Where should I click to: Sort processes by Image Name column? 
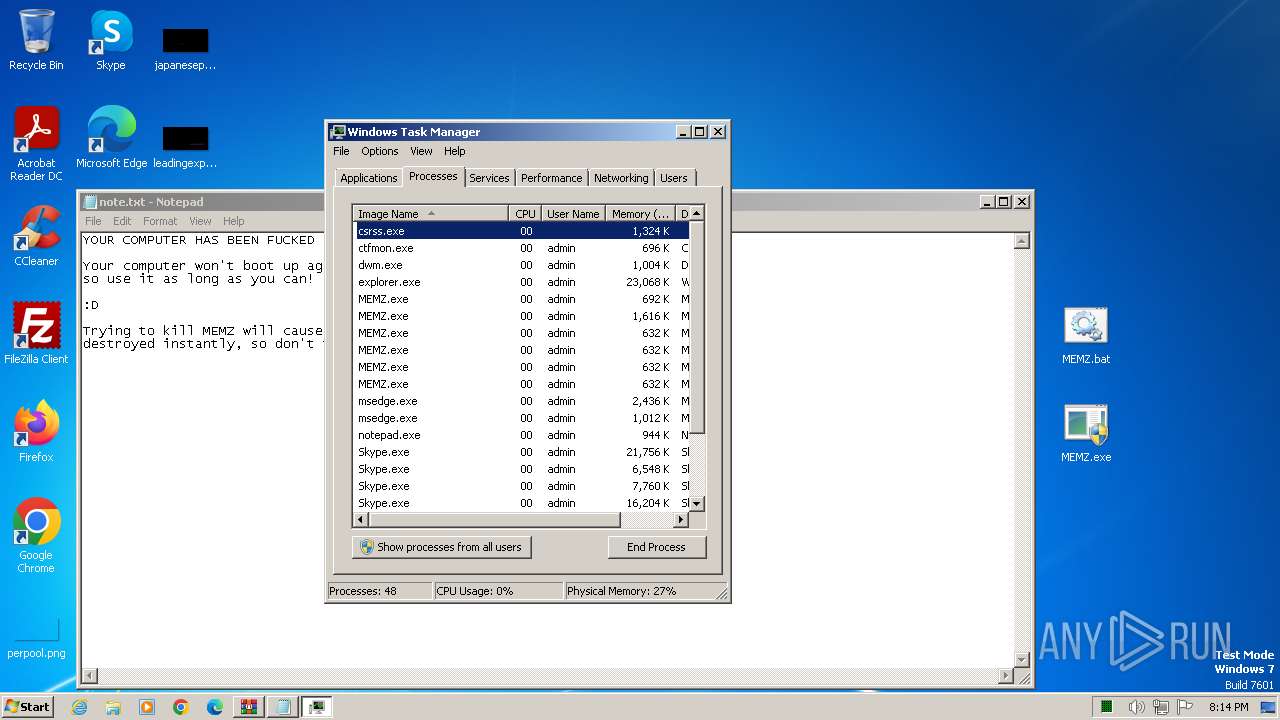click(x=431, y=214)
